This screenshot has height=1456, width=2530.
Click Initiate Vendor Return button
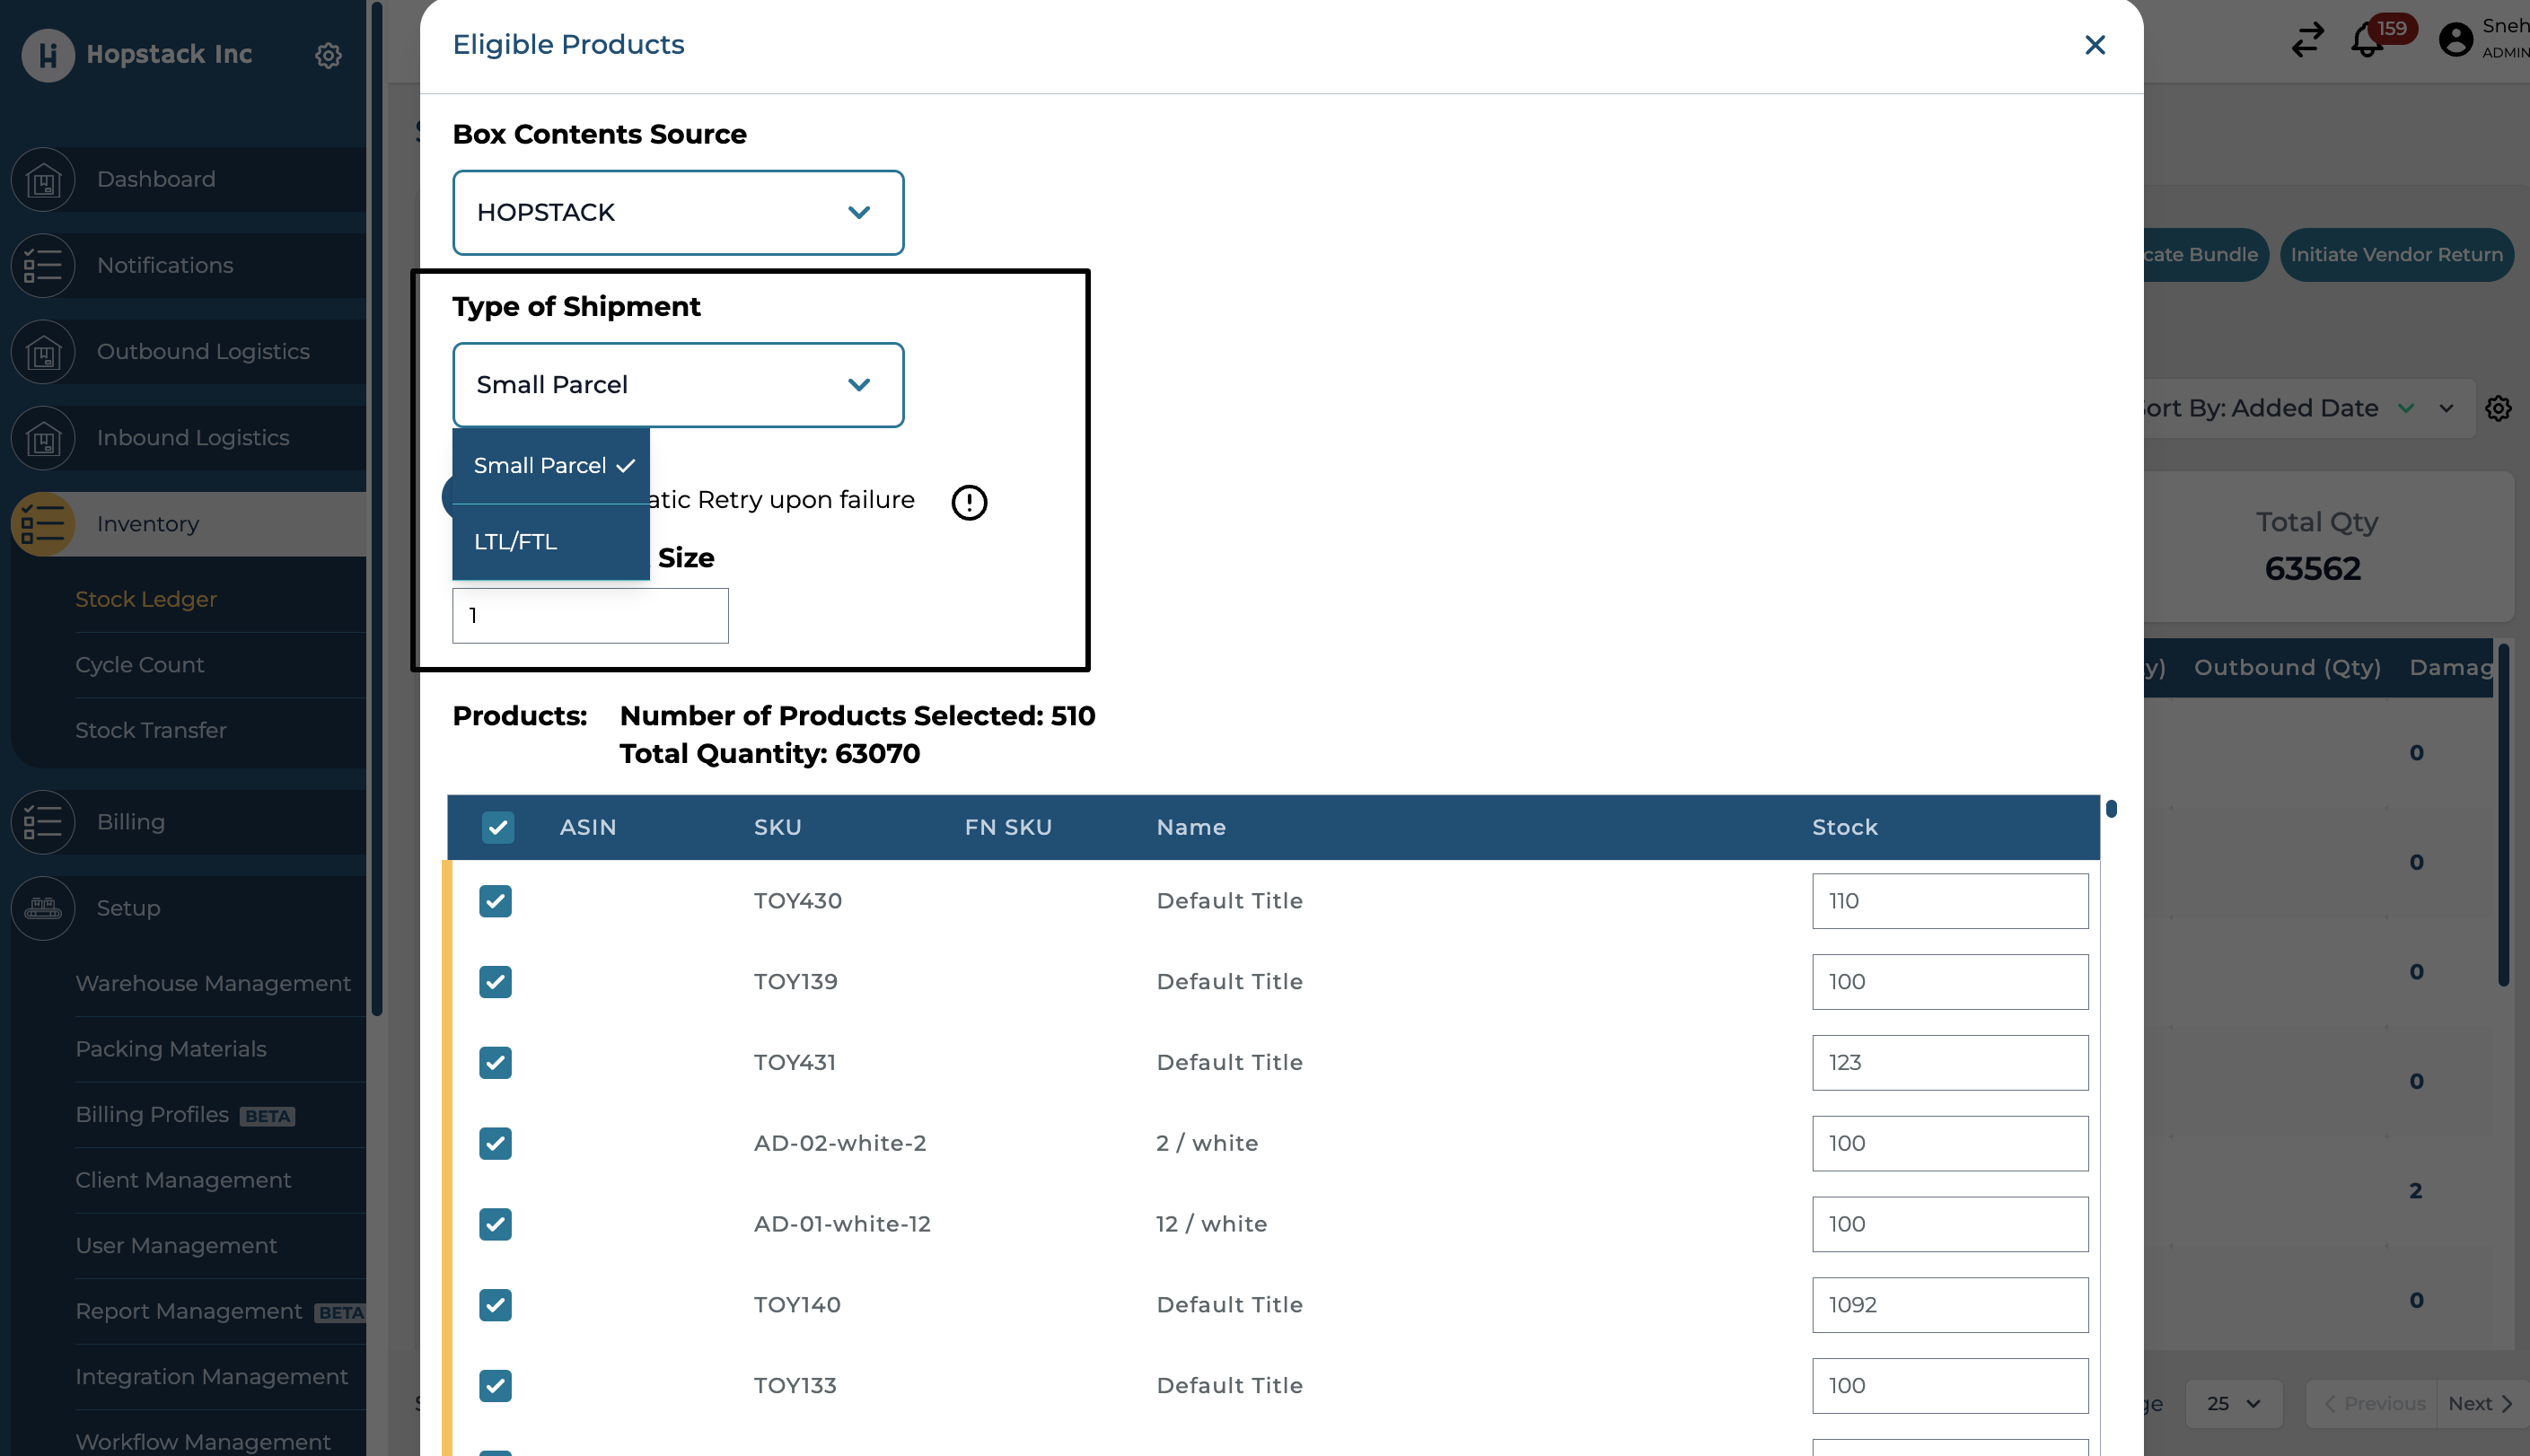[2396, 255]
